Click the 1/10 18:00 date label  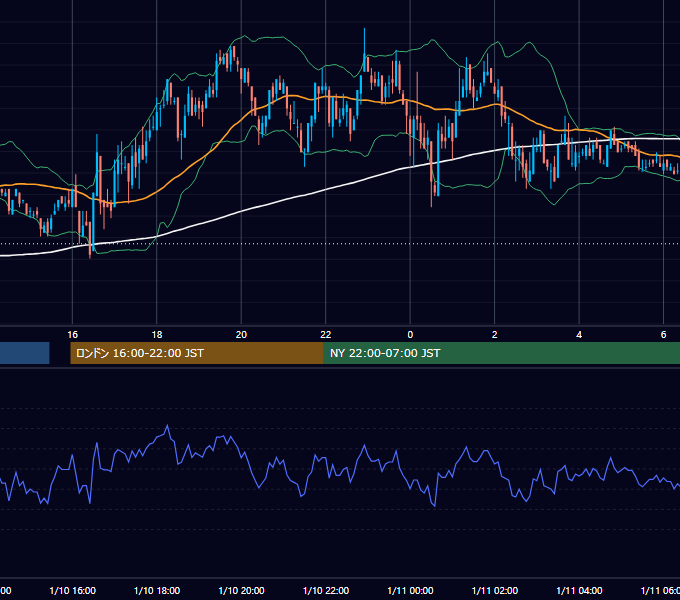pos(157,590)
